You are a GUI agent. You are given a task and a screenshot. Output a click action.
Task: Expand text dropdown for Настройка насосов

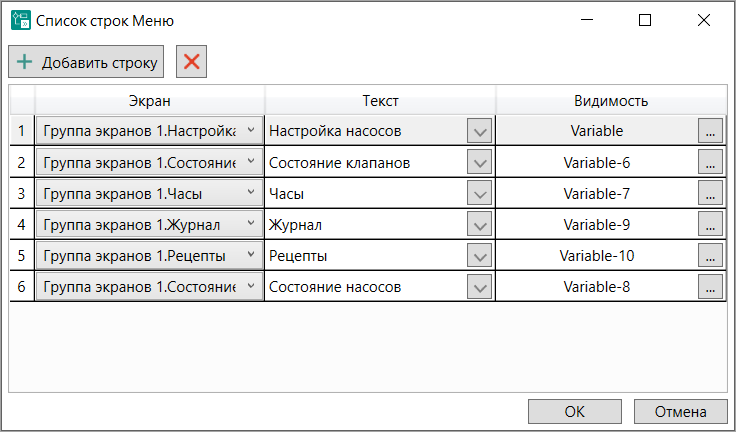pyautogui.click(x=480, y=131)
